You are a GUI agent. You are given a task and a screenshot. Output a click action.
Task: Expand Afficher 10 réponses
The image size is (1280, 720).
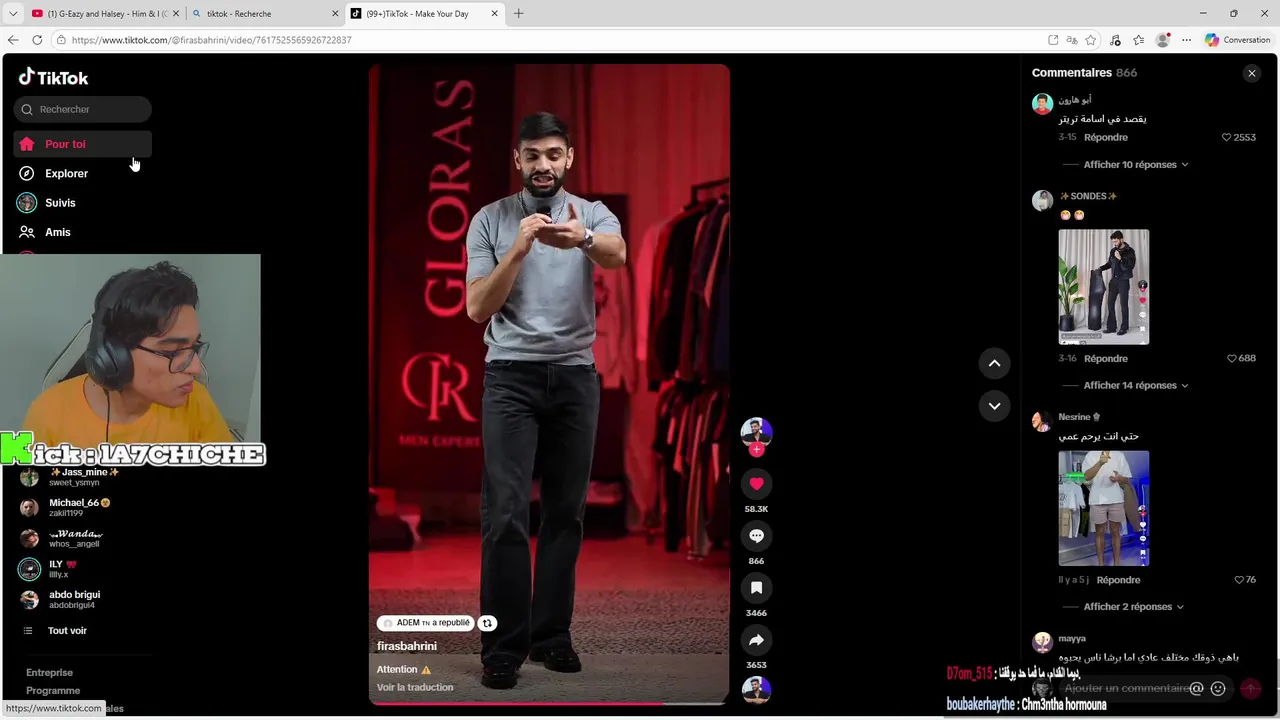click(1136, 165)
